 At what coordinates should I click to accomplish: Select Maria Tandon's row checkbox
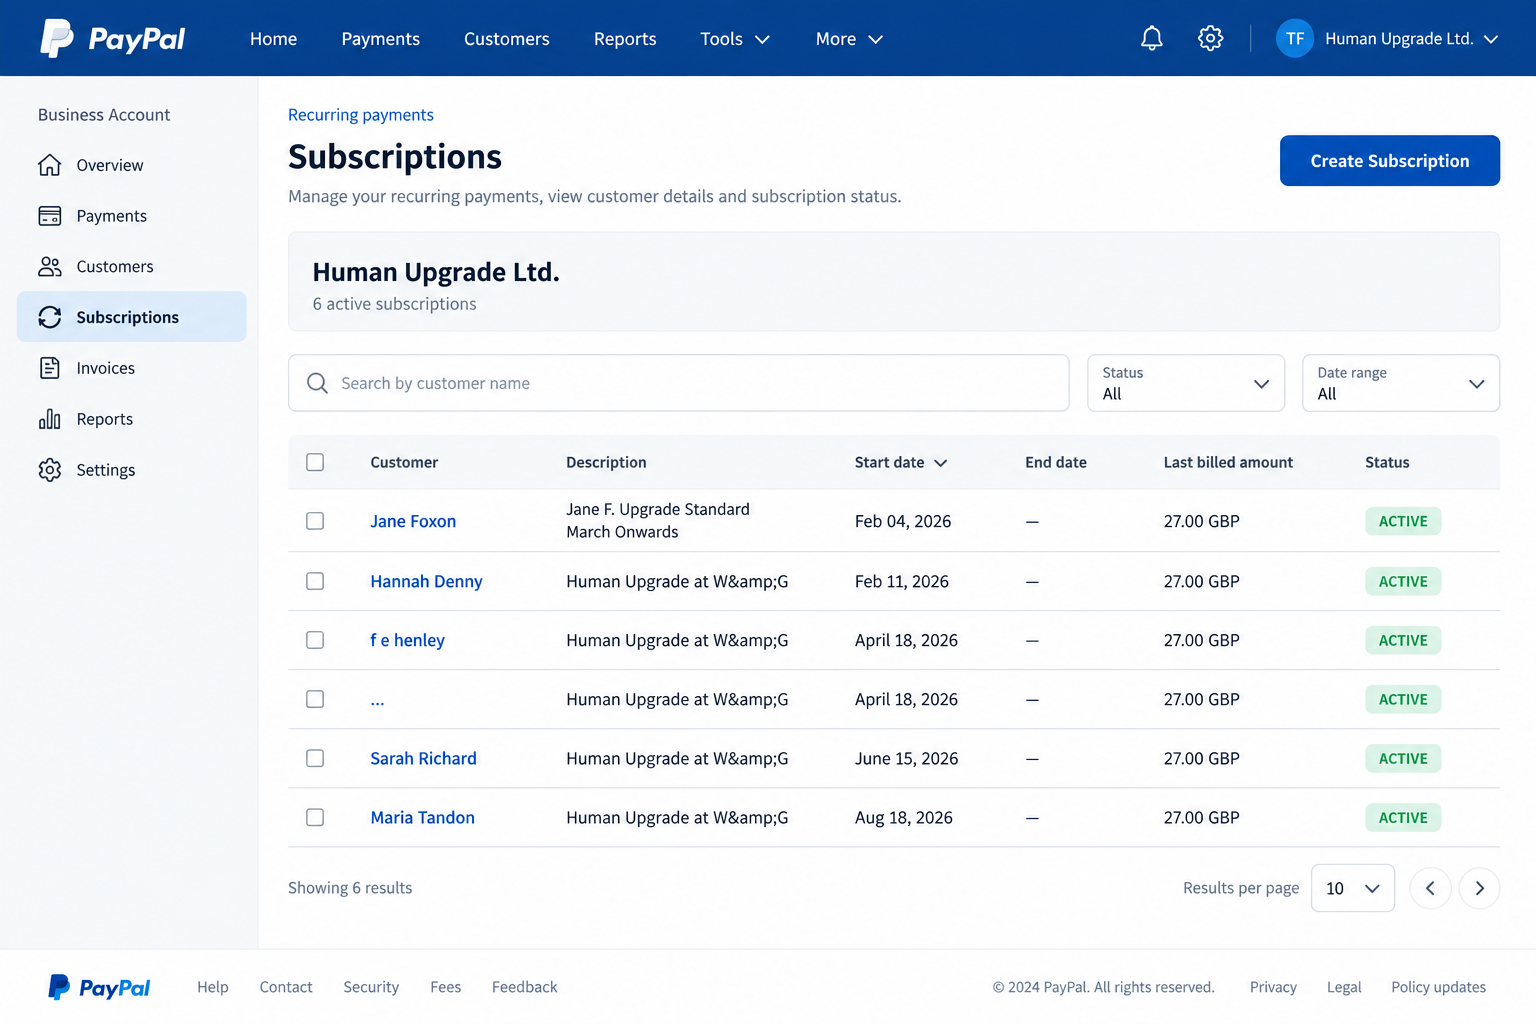(x=315, y=817)
